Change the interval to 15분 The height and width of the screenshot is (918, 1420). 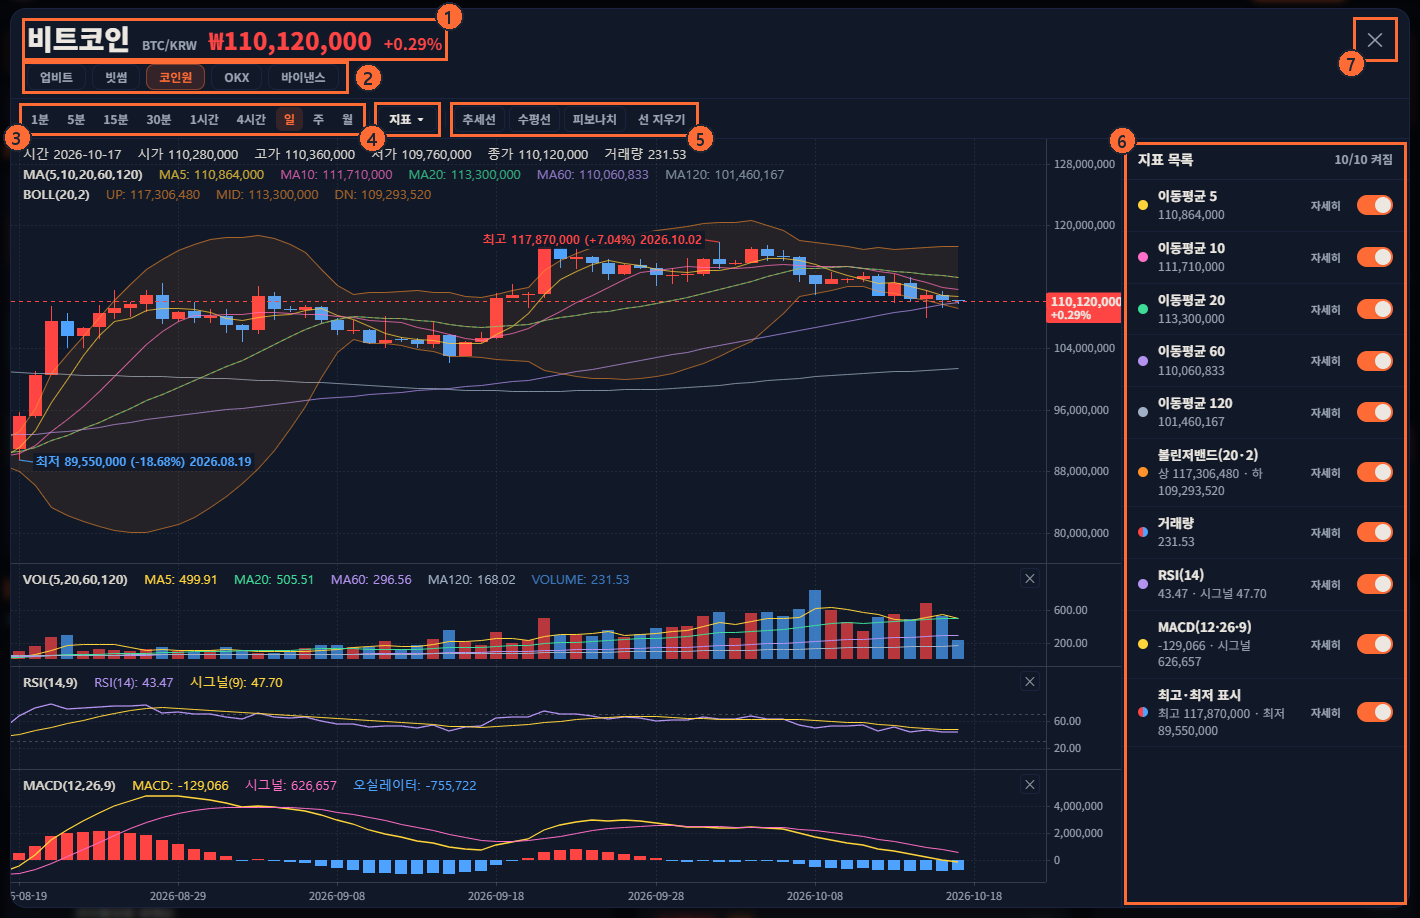tap(116, 119)
